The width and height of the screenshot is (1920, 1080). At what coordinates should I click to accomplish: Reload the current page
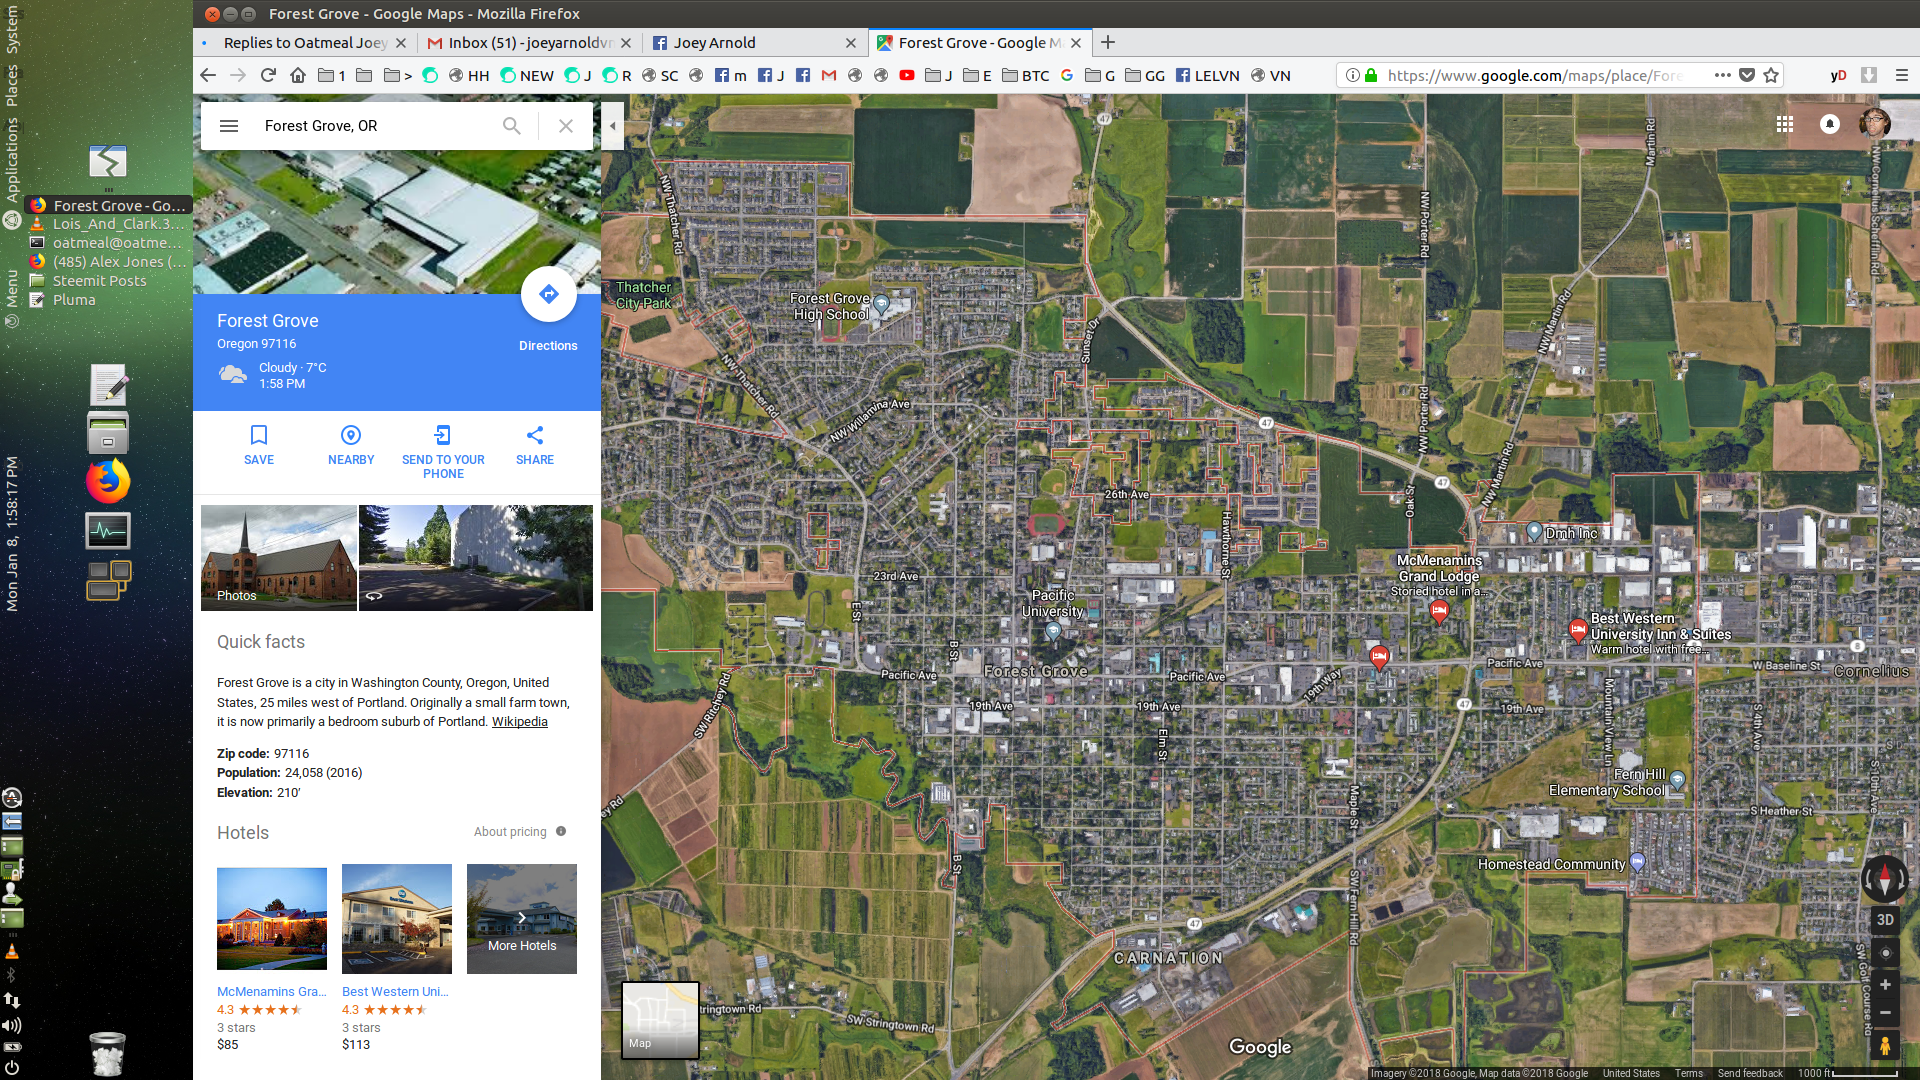[x=268, y=75]
